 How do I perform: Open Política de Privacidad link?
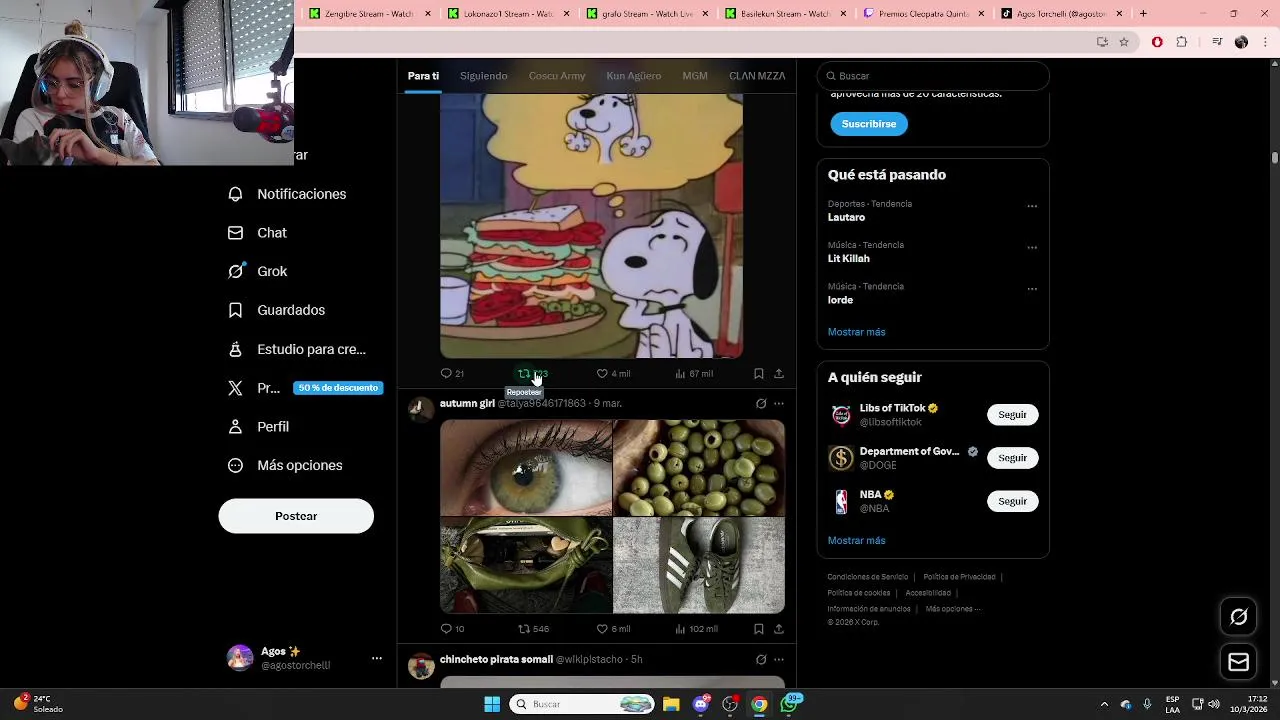959,577
